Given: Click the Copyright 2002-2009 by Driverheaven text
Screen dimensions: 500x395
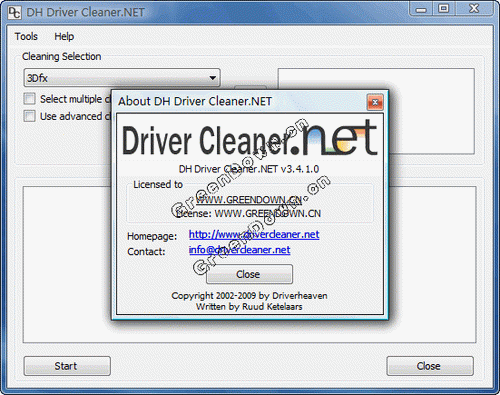Looking at the screenshot, I should [x=249, y=296].
